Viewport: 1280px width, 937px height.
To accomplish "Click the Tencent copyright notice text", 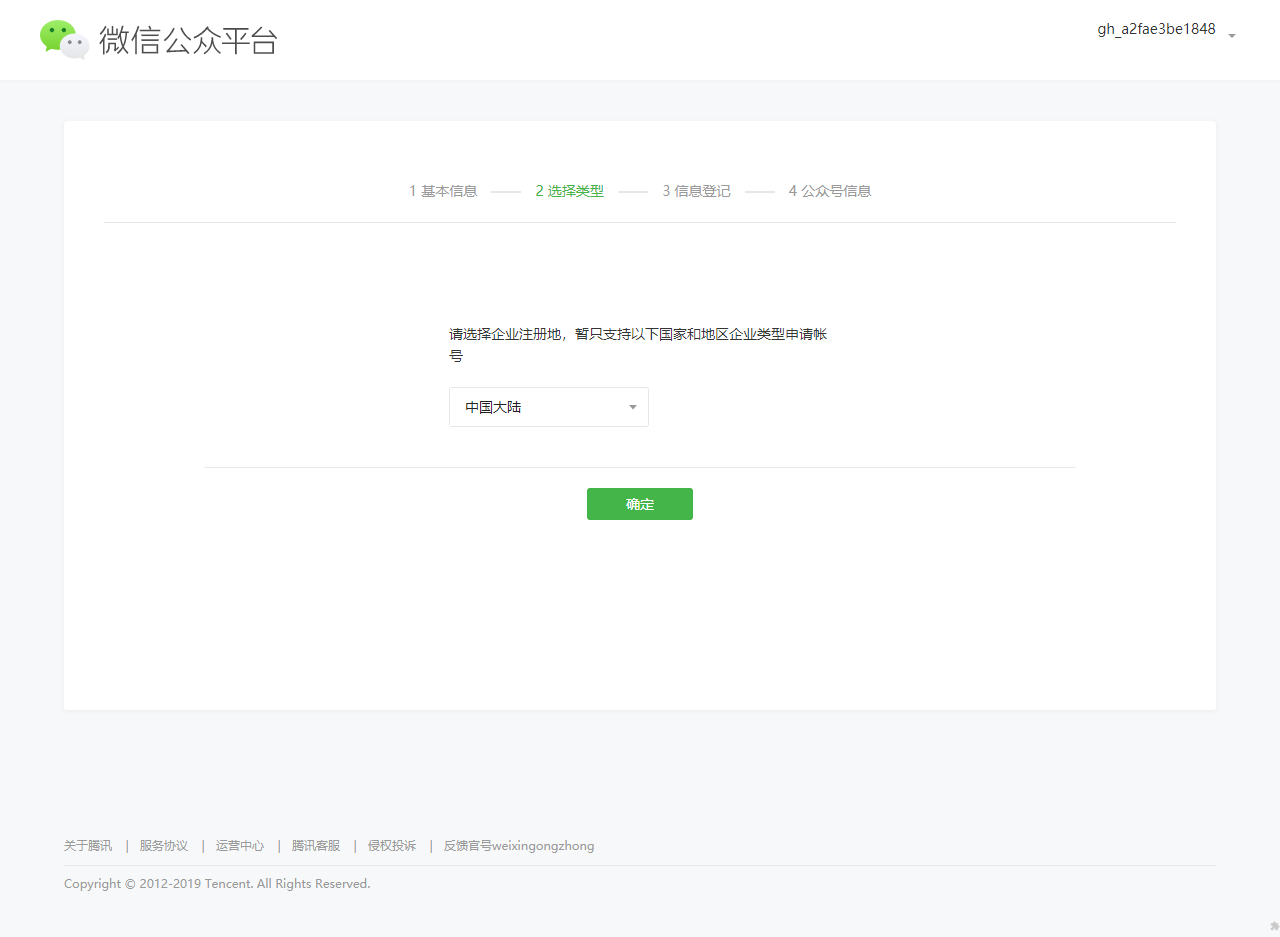I will point(217,884).
